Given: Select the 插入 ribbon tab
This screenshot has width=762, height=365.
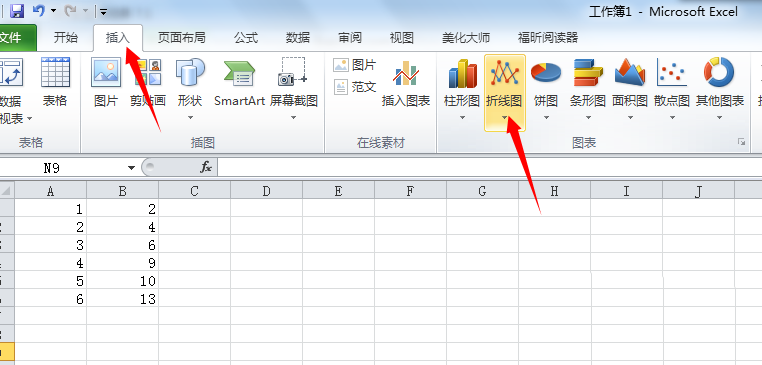Looking at the screenshot, I should [x=118, y=38].
